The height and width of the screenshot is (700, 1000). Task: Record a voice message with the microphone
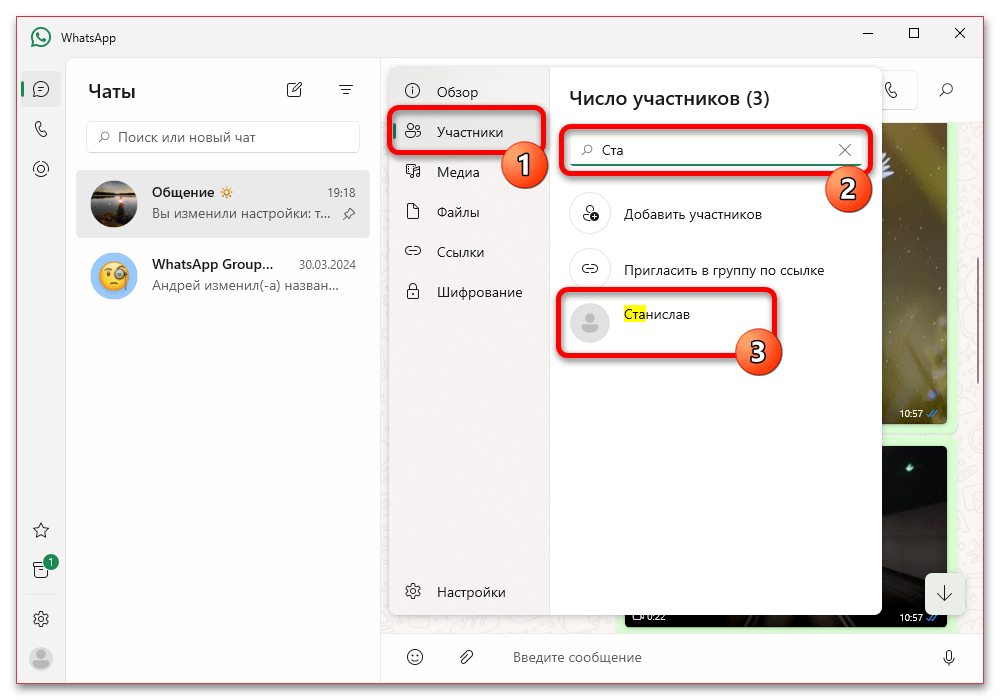[949, 657]
